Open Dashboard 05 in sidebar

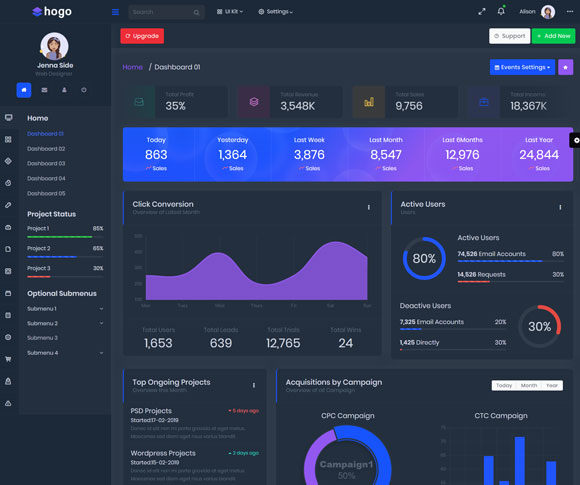pyautogui.click(x=46, y=193)
